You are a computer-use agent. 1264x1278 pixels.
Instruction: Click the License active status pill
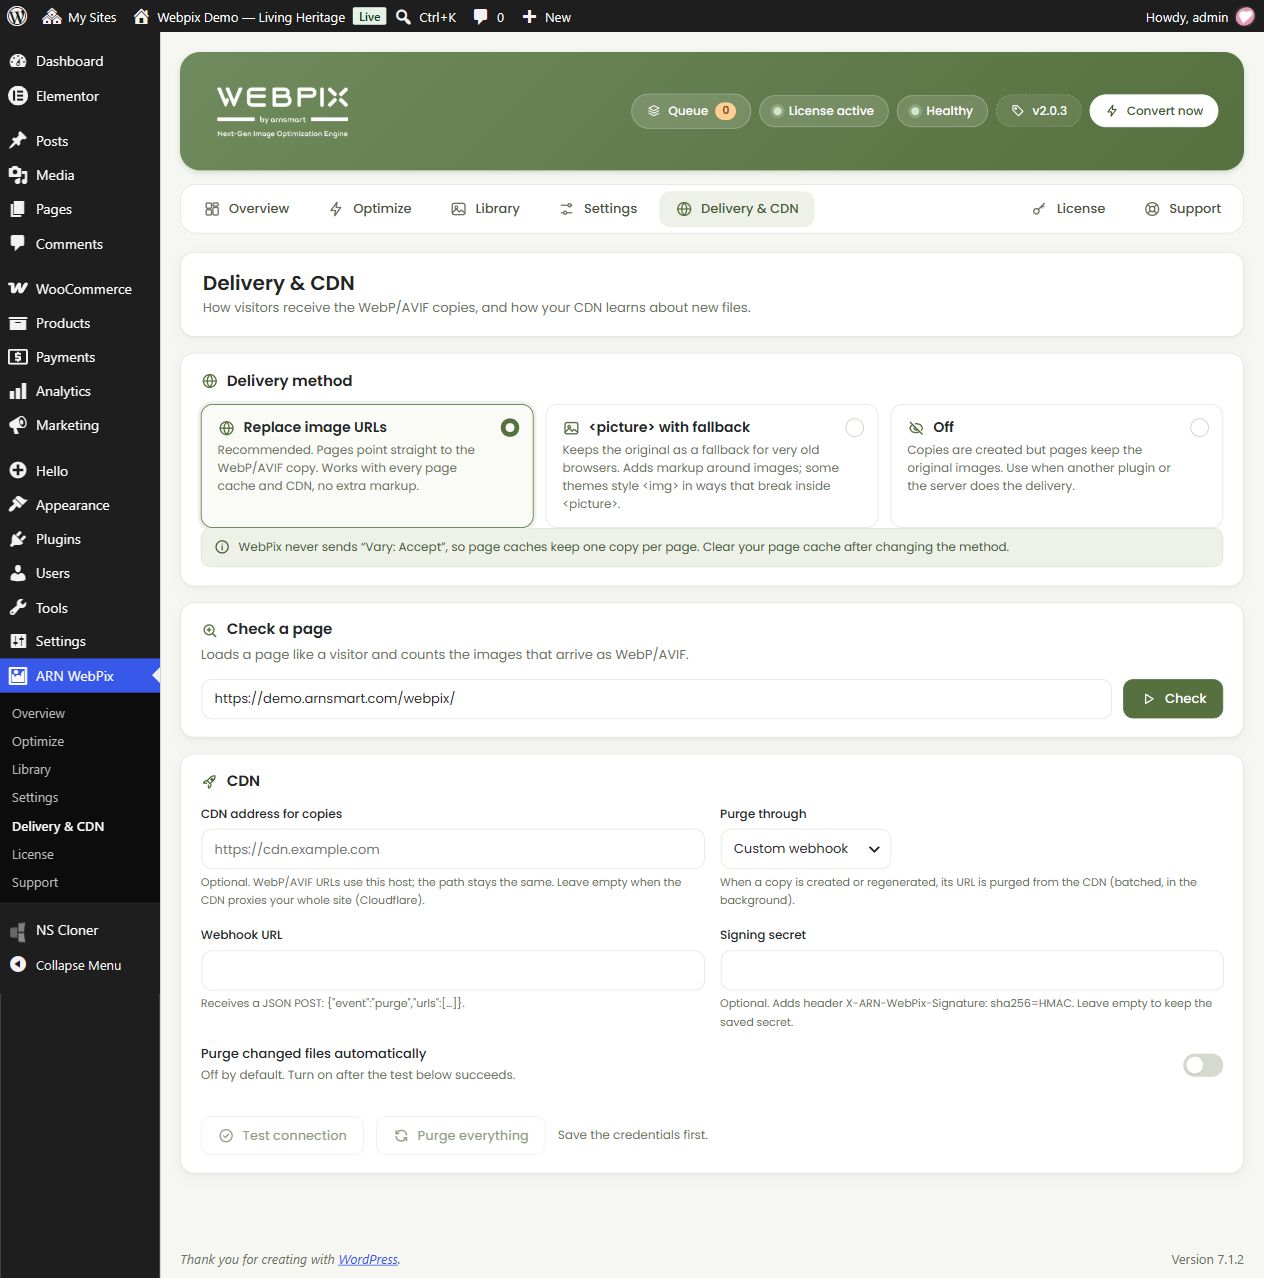click(x=823, y=111)
